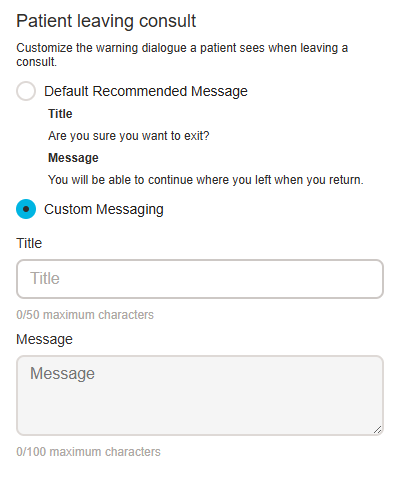Image resolution: width=399 pixels, height=478 pixels.
Task: Click the 'Custom Messaging' option label
Action: [104, 209]
